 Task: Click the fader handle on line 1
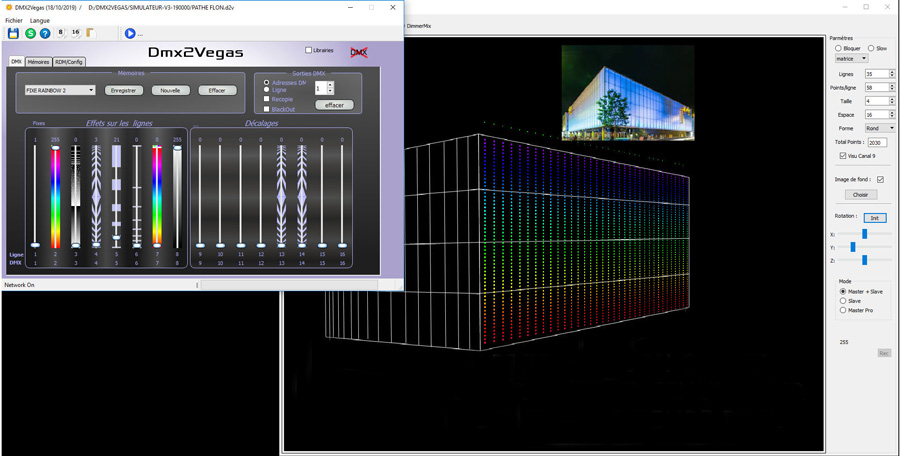35,245
